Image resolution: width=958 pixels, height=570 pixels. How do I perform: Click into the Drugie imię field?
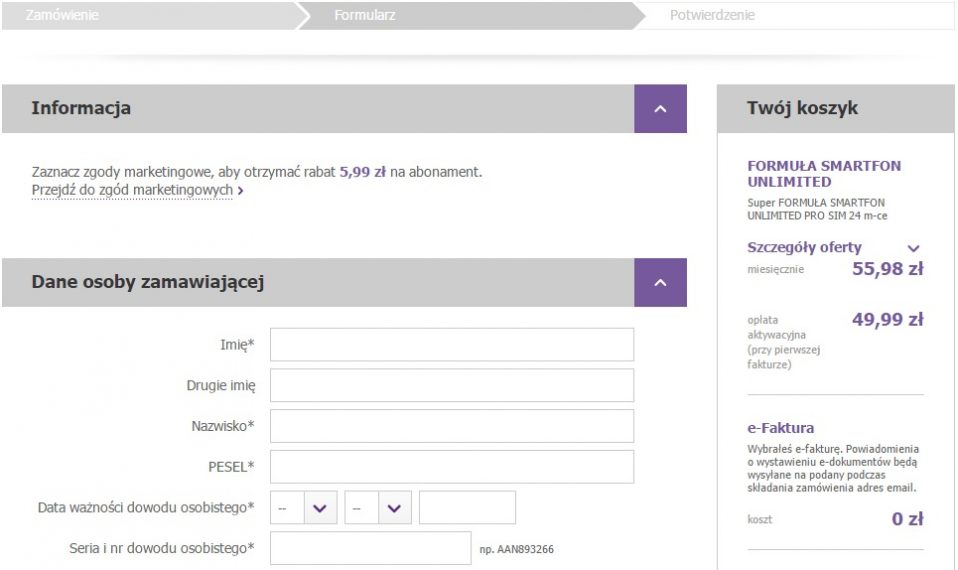tap(451, 385)
